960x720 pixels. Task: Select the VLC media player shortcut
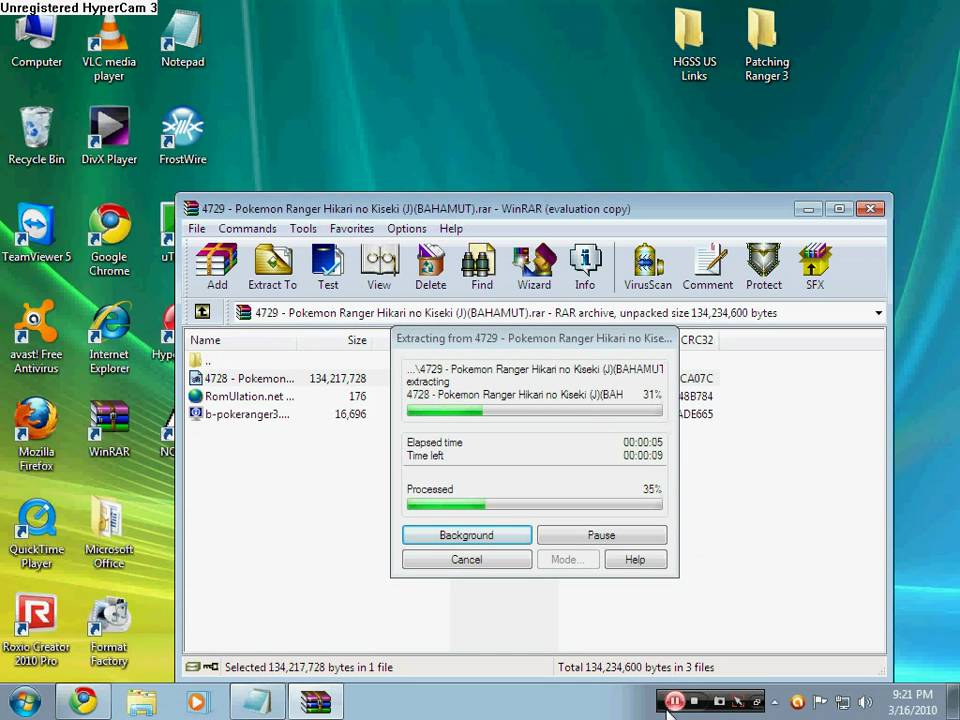point(109,48)
